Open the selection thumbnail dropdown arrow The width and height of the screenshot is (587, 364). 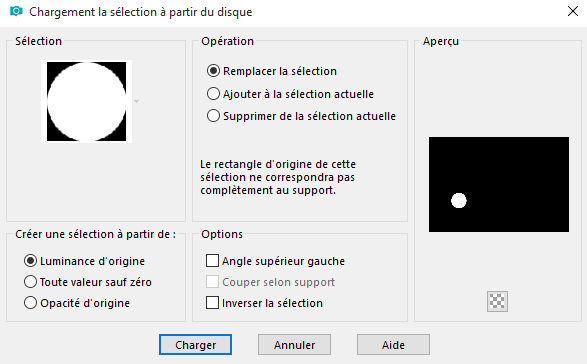pos(137,101)
